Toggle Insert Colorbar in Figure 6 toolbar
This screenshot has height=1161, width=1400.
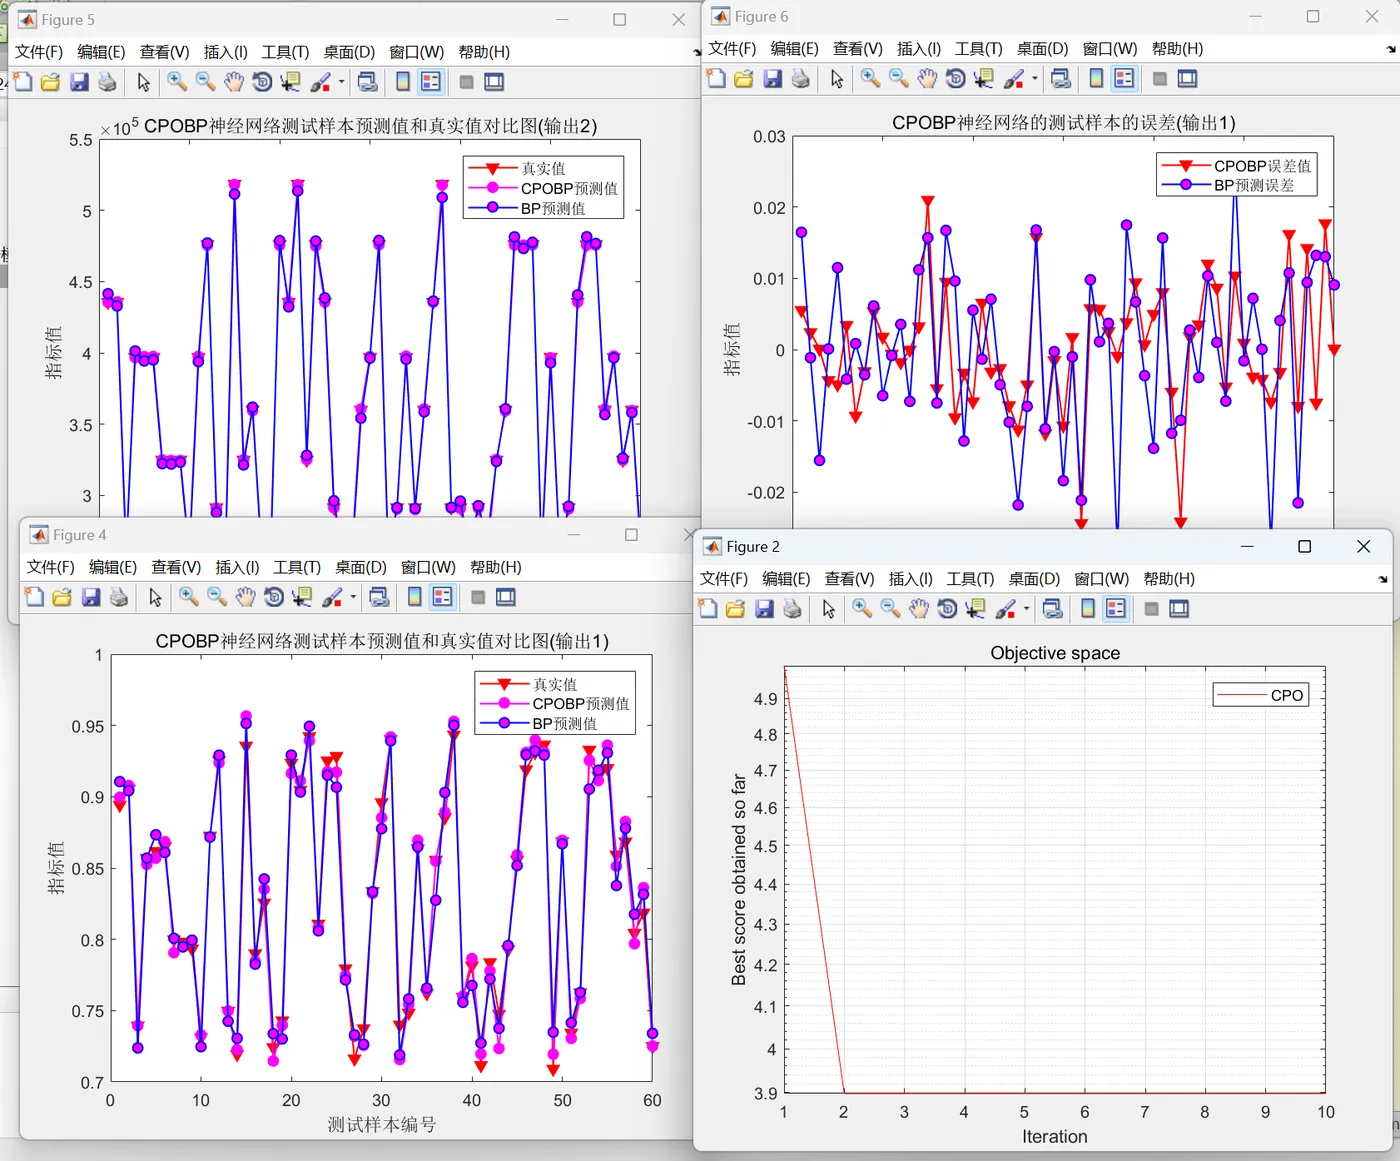tap(1096, 78)
